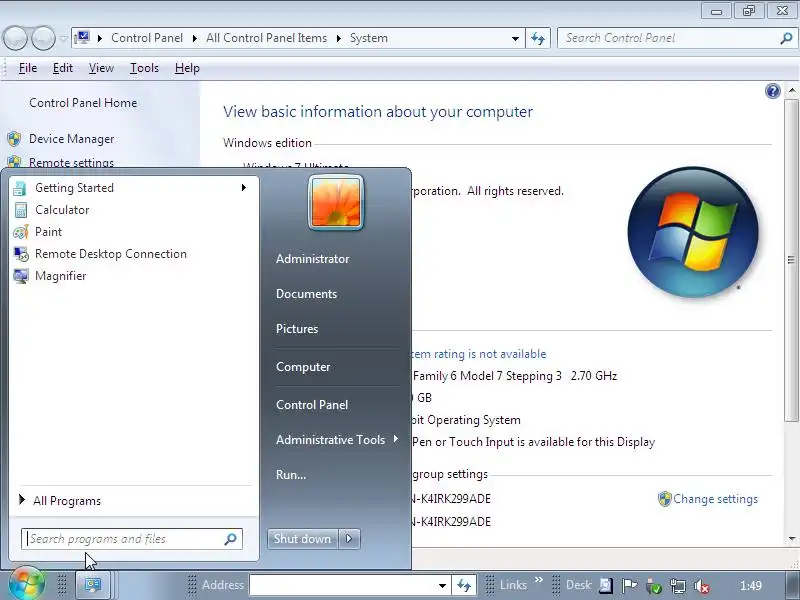Image resolution: width=800 pixels, height=600 pixels.
Task: Open the Help menu
Action: point(187,68)
